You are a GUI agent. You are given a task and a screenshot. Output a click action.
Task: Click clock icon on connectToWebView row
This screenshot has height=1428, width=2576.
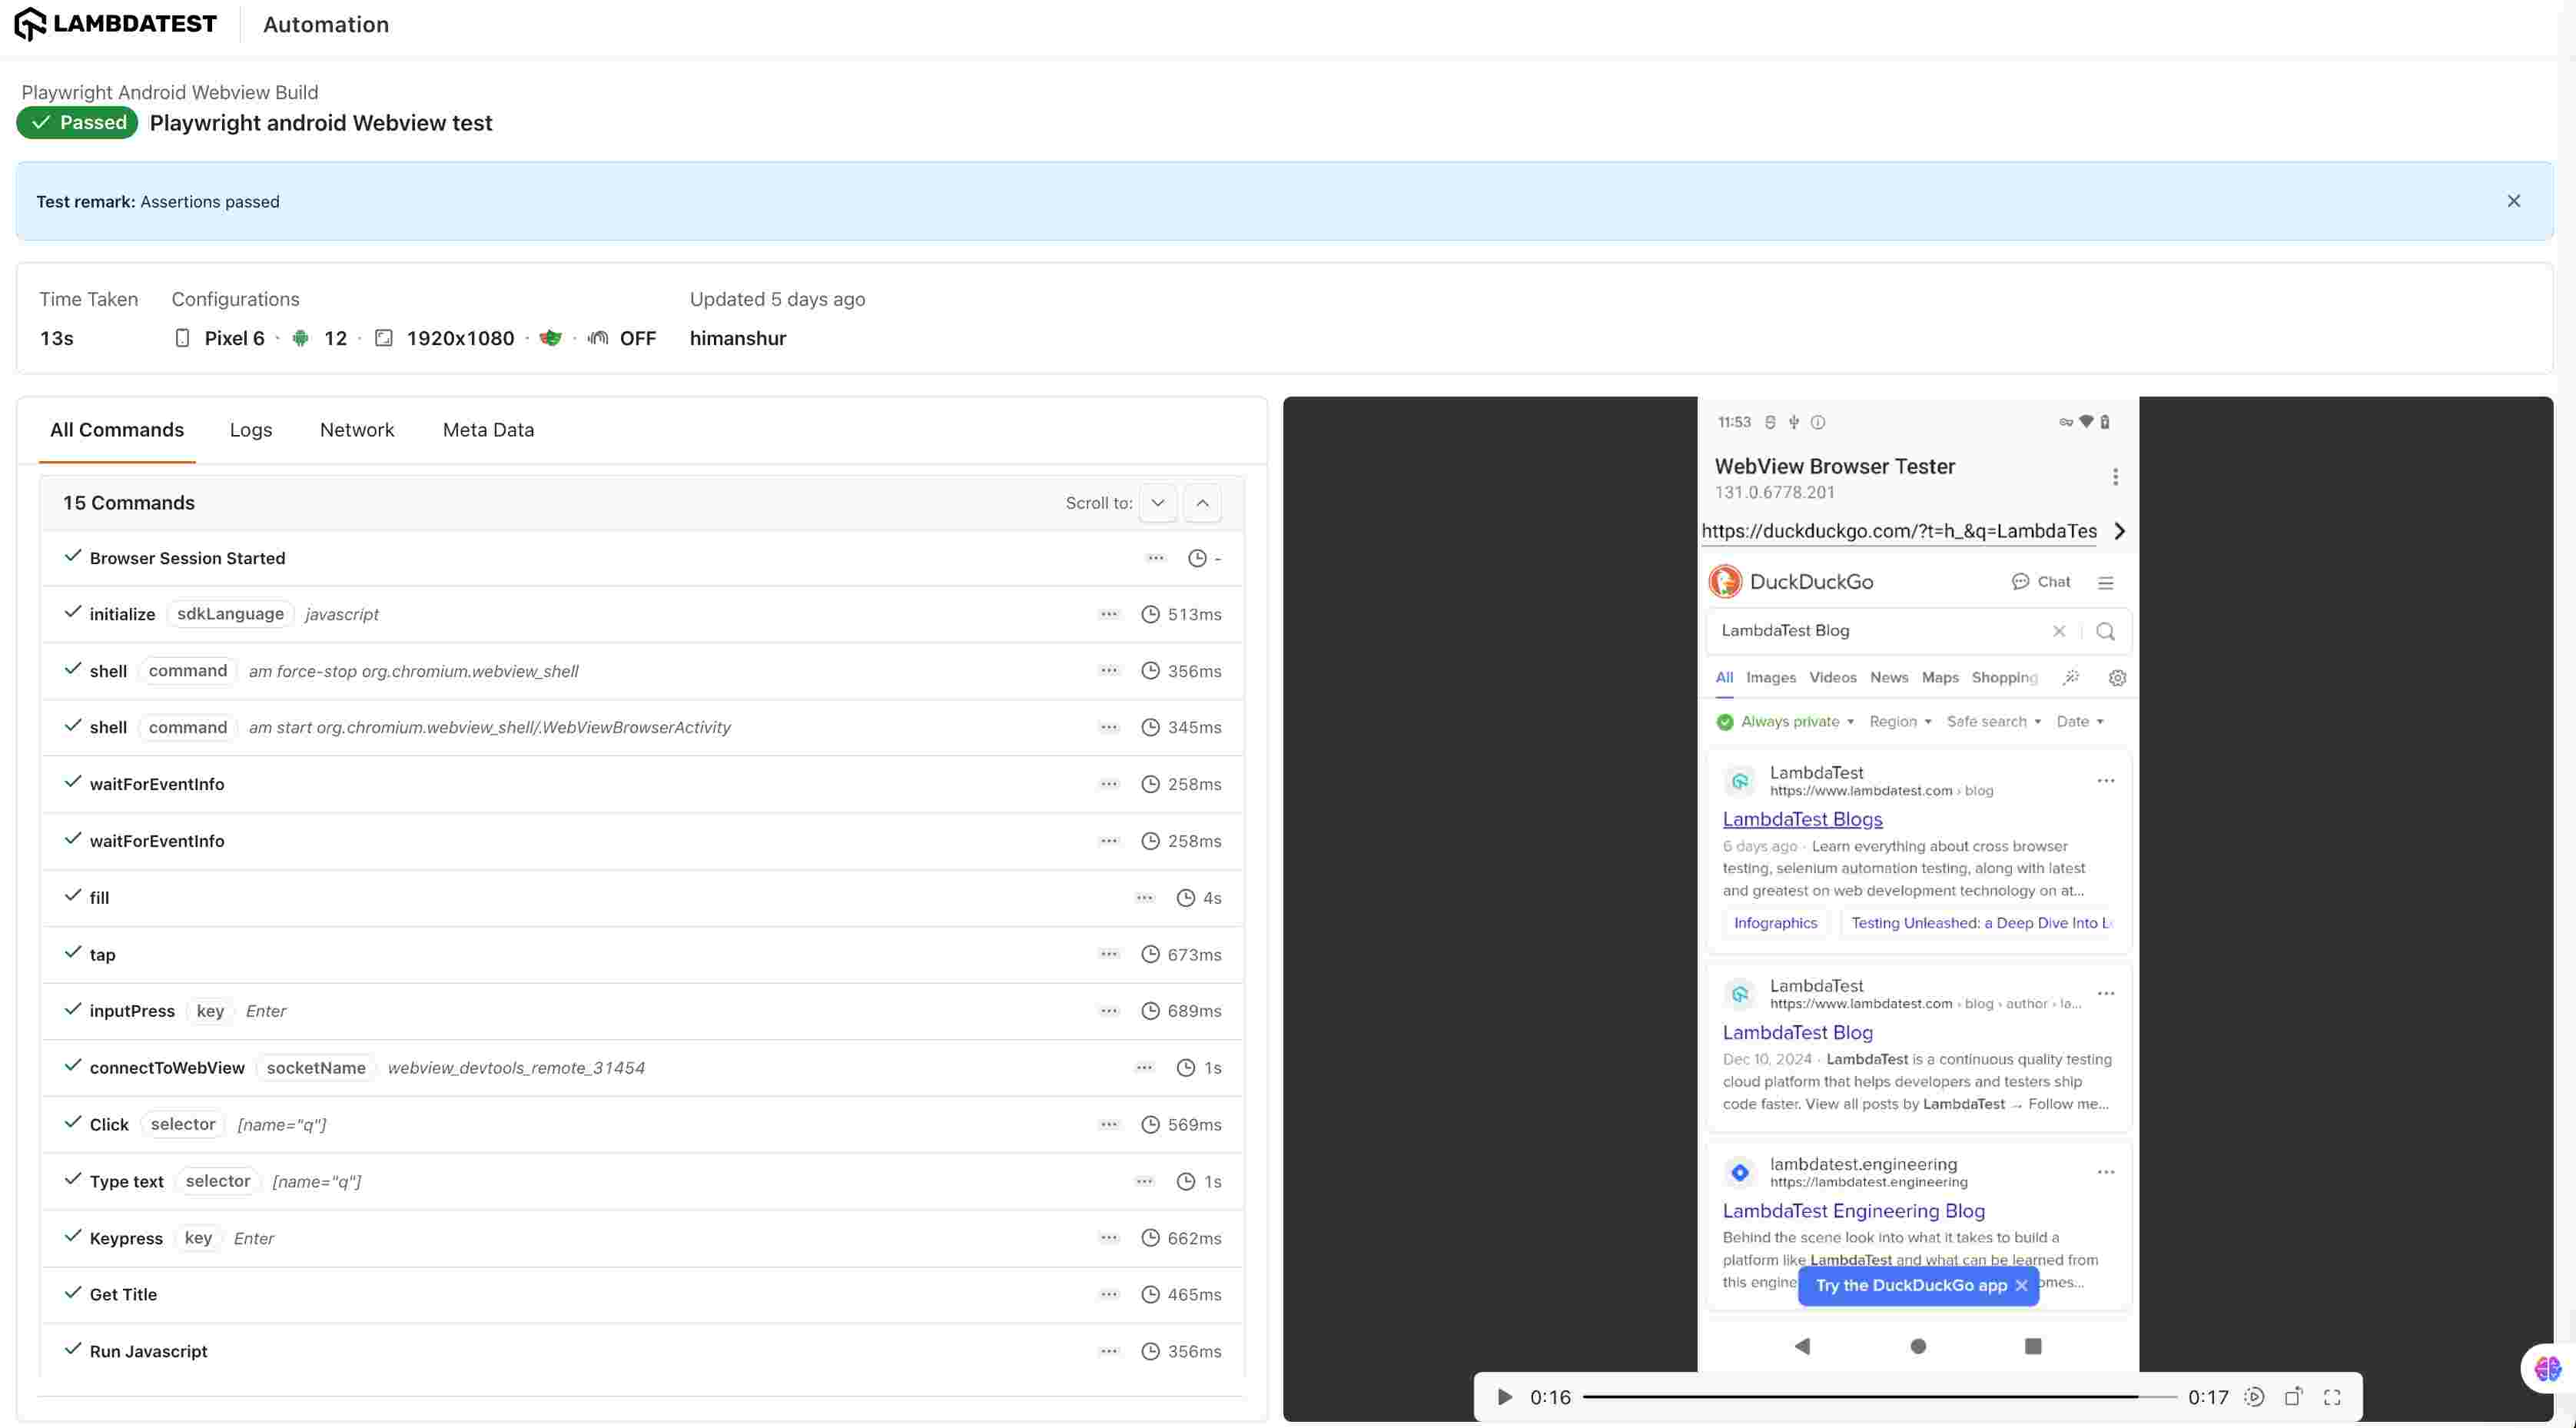[1185, 1068]
